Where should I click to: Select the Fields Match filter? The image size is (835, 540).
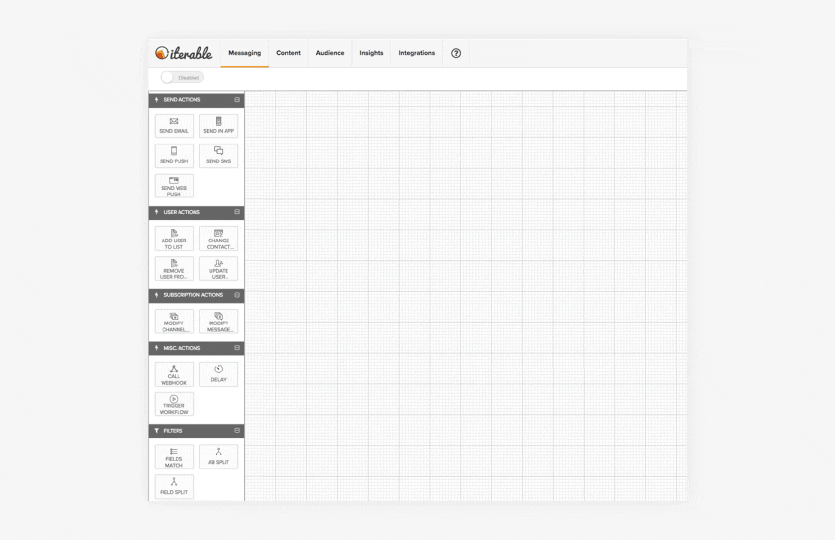point(174,457)
